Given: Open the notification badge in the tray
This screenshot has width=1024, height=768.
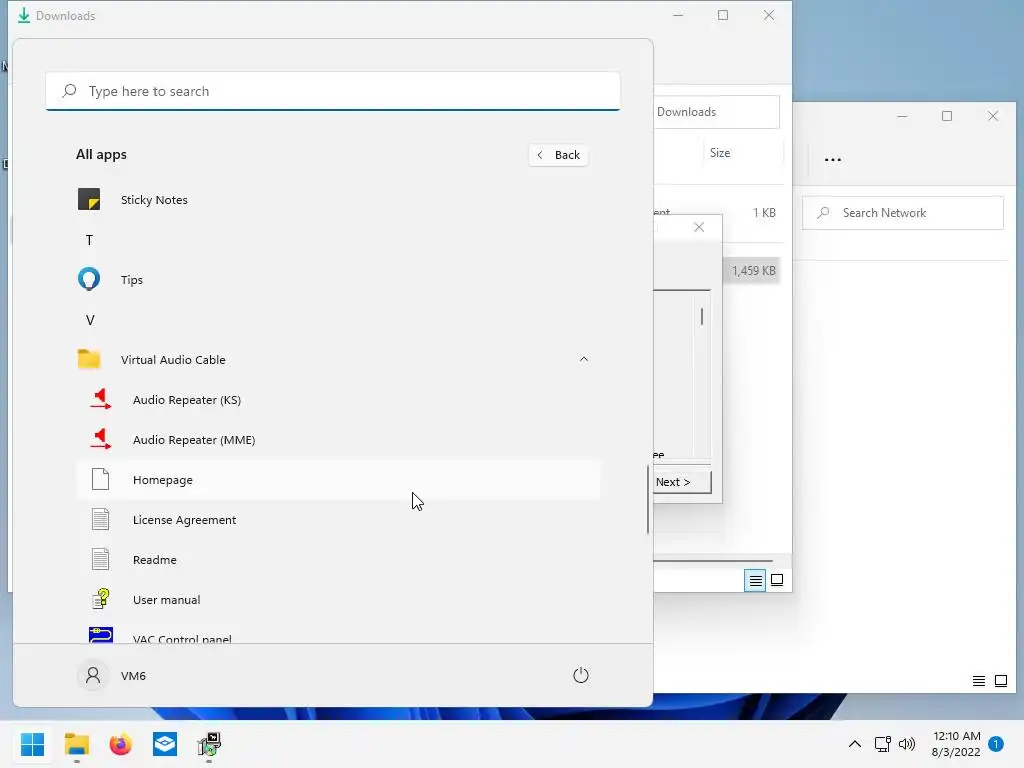Looking at the screenshot, I should click(996, 744).
